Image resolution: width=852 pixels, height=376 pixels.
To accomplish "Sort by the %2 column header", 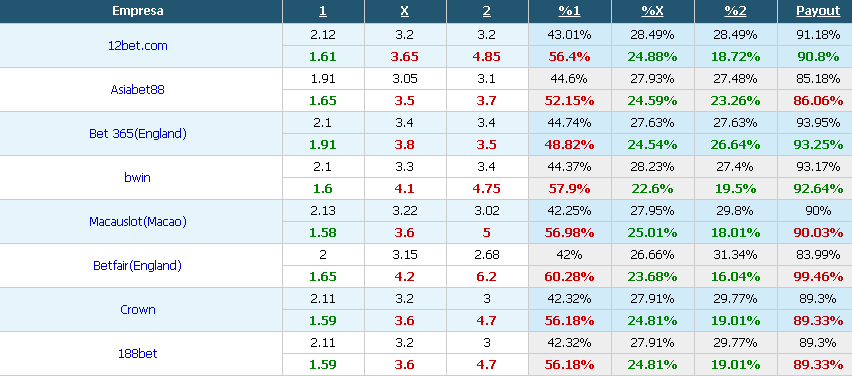I will [735, 11].
